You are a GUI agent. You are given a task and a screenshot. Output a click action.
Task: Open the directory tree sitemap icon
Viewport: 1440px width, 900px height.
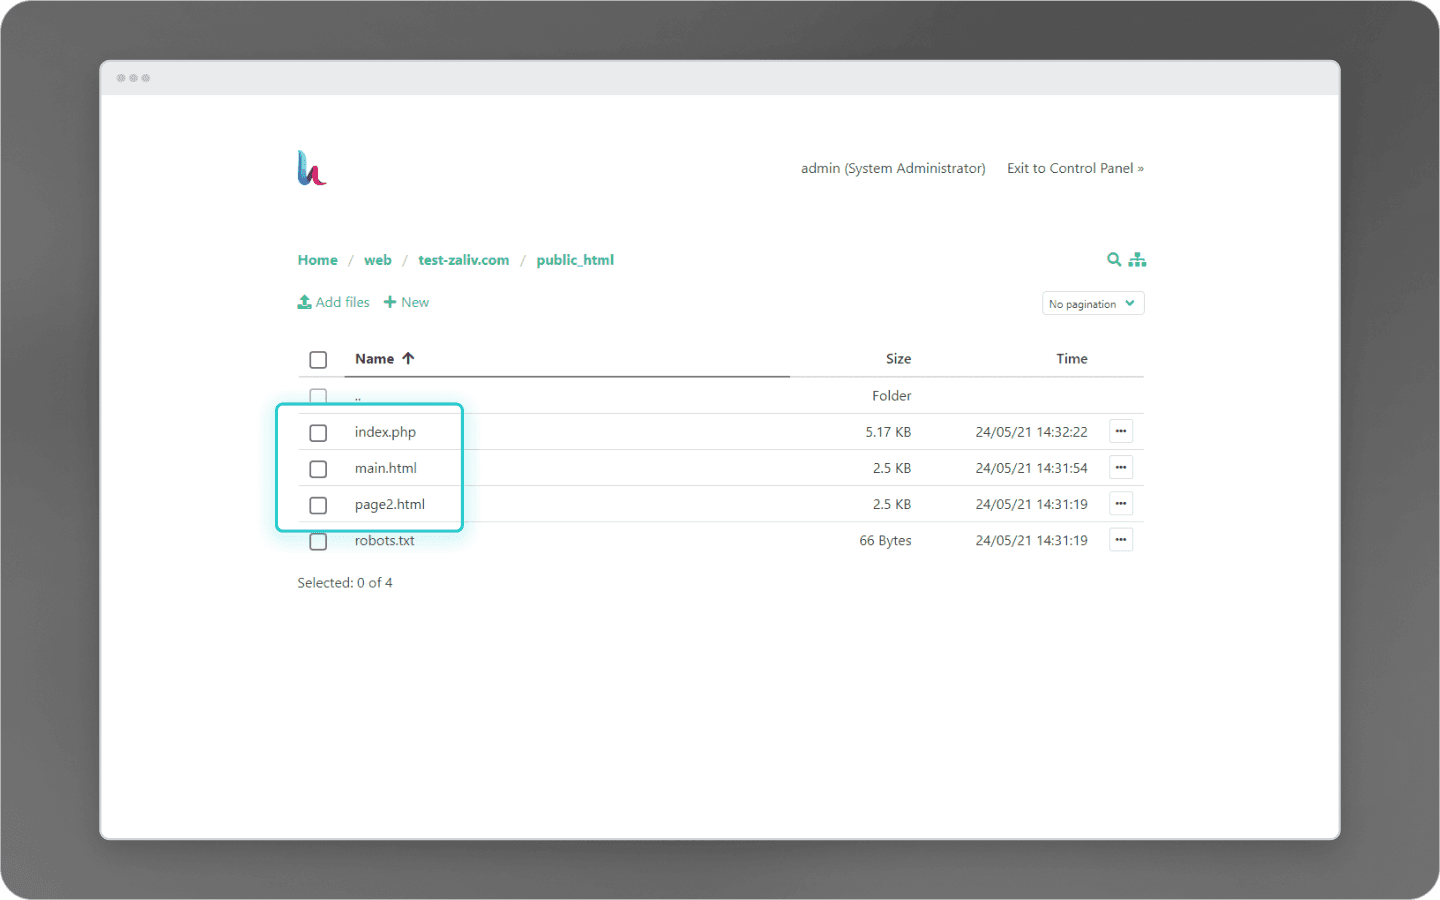pyautogui.click(x=1137, y=259)
